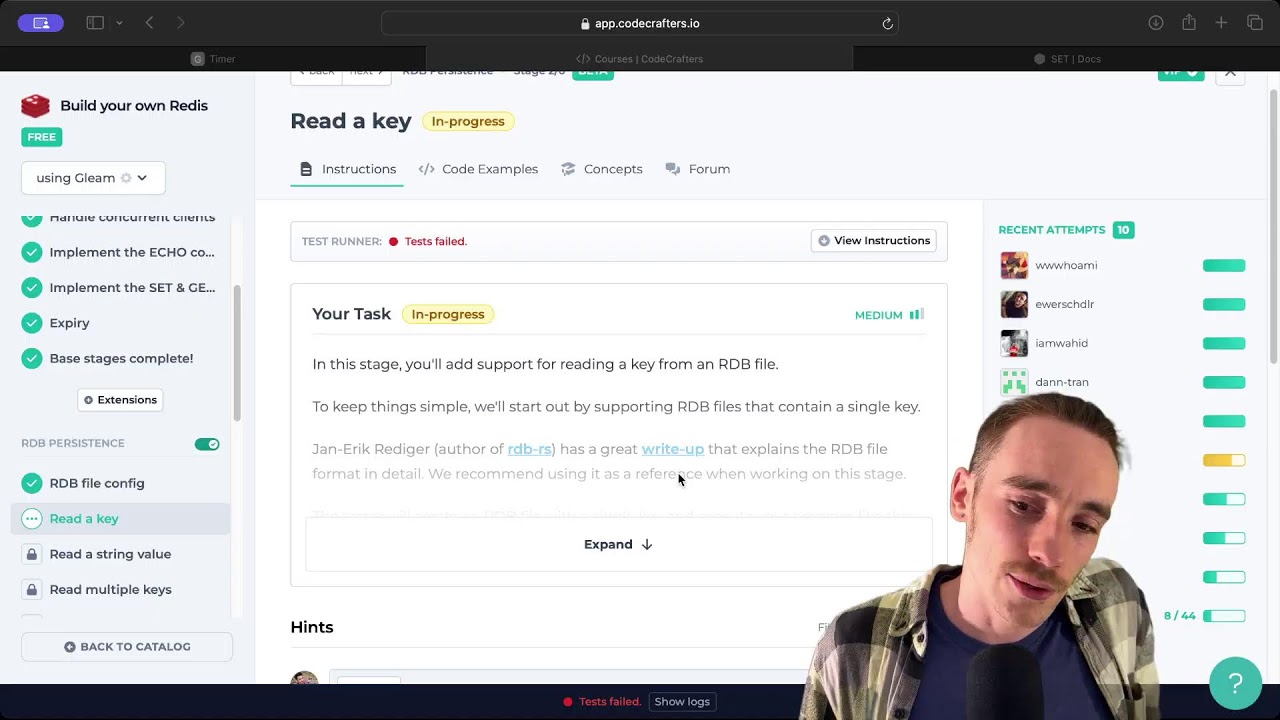The height and width of the screenshot is (720, 1280).
Task: Click the green check beside RDB file config
Action: [x=32, y=483]
